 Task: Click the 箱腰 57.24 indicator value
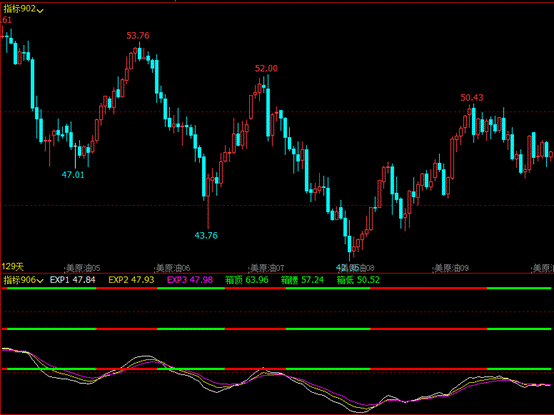(302, 280)
